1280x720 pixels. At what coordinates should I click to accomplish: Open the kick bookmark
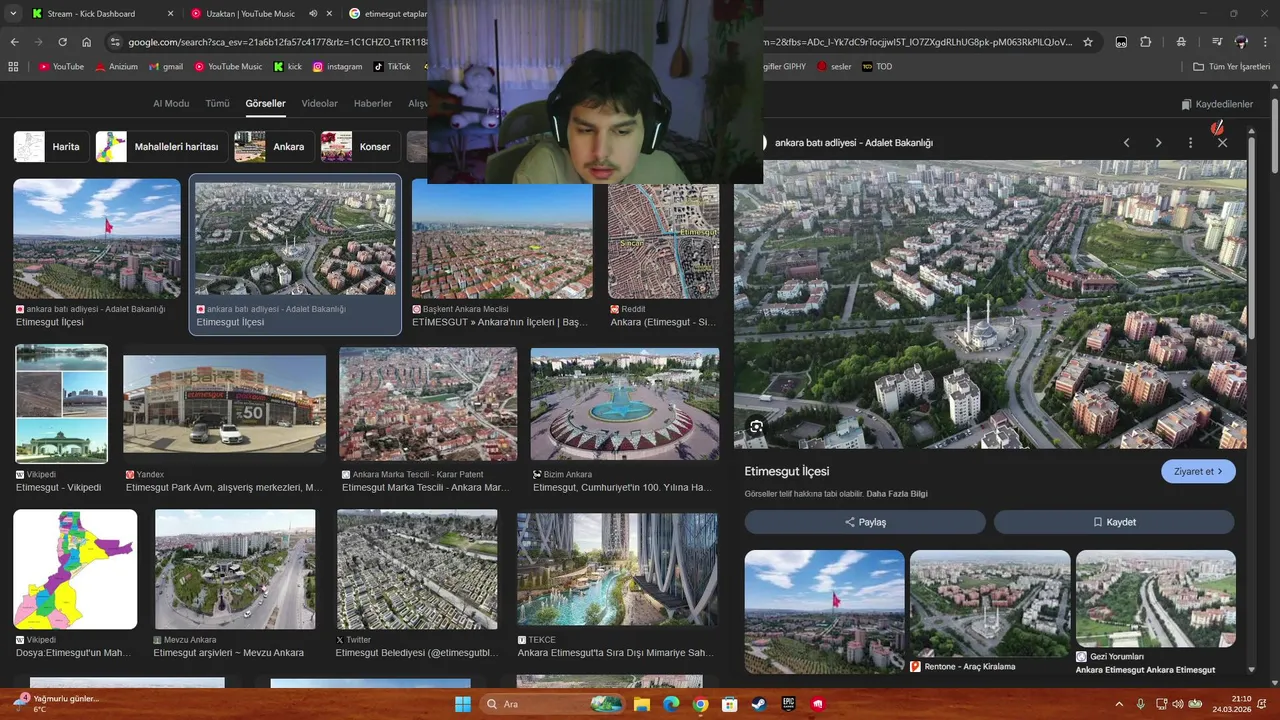[288, 67]
